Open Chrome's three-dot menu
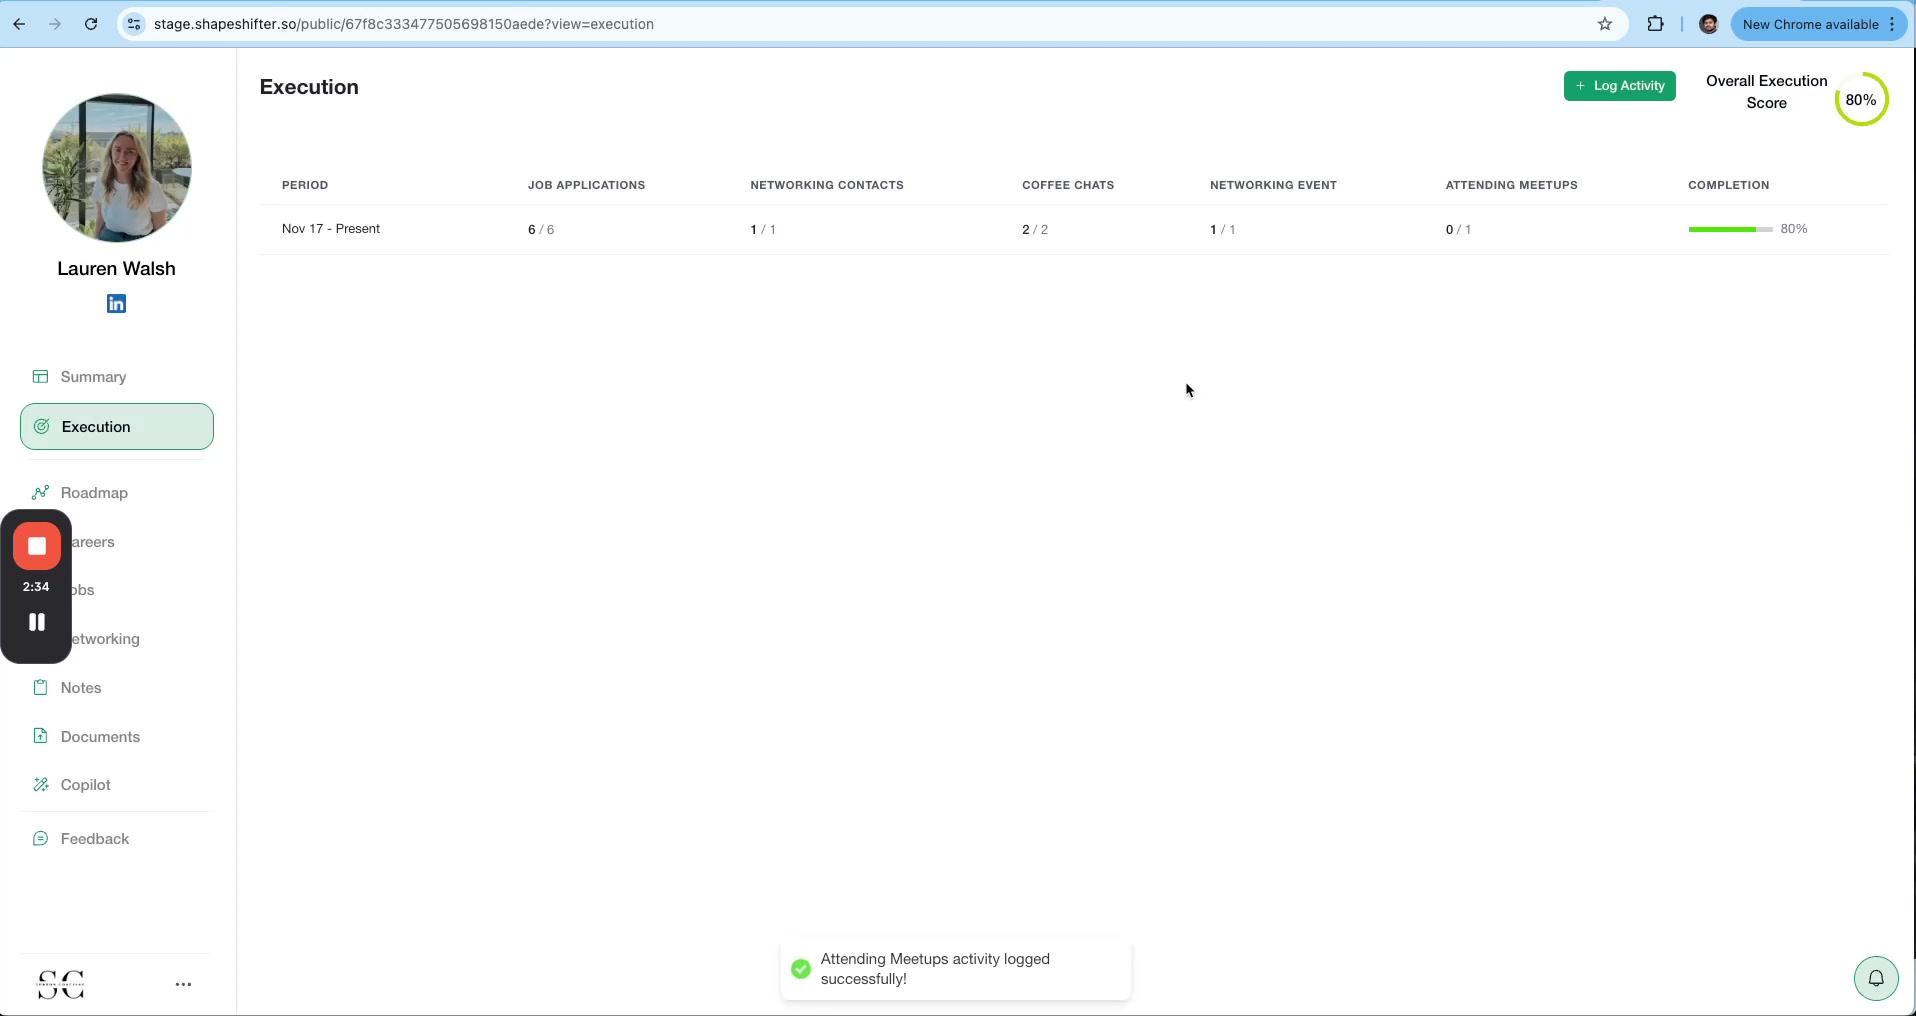Screen dimensions: 1916x1016 coord(1893,24)
